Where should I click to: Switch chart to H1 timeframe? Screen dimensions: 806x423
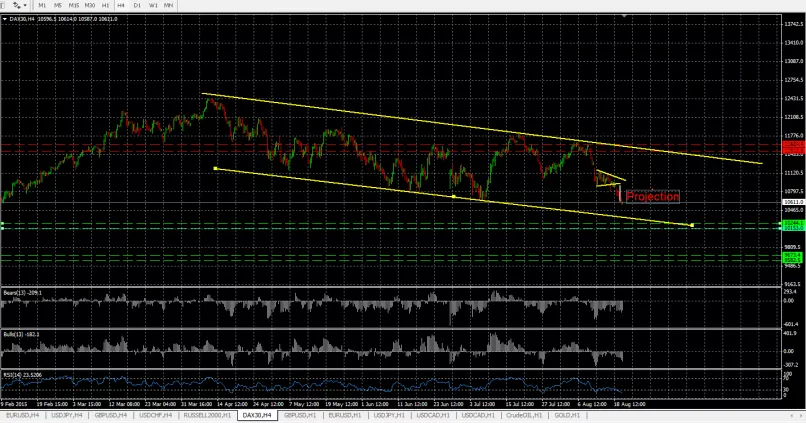(105, 5)
